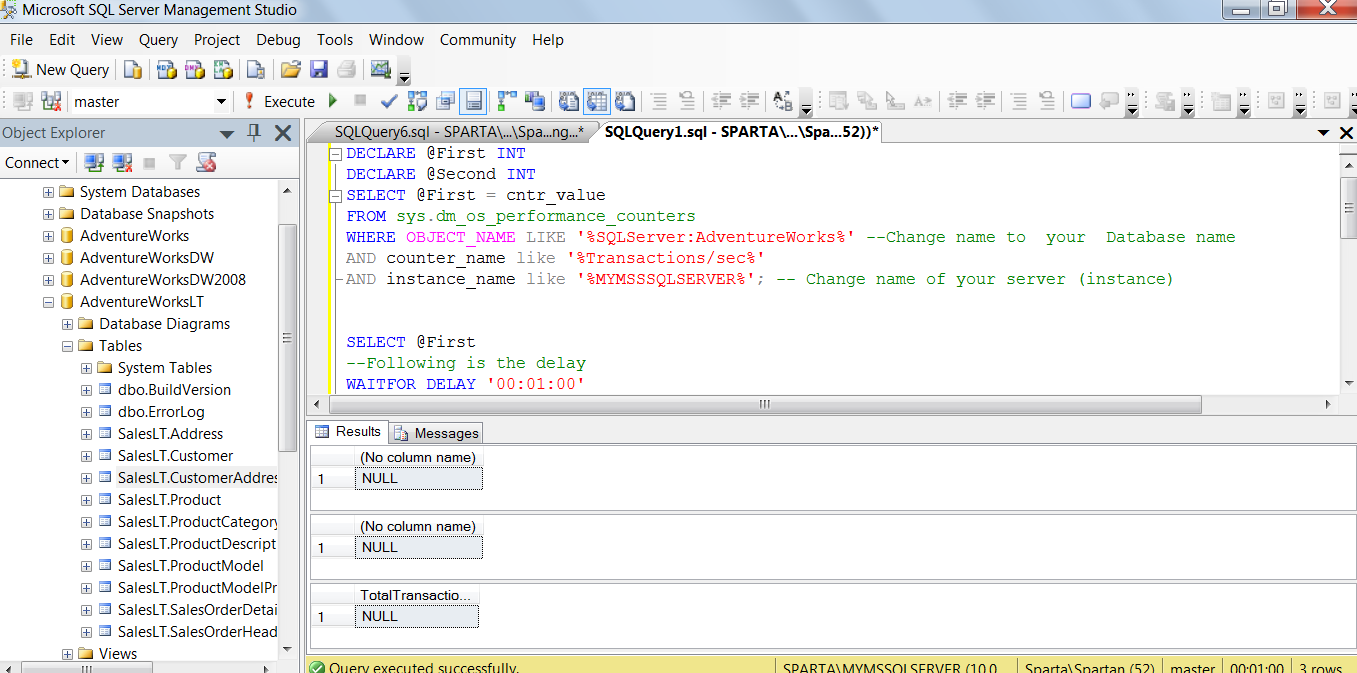
Task: Open the Query menu
Action: click(158, 40)
